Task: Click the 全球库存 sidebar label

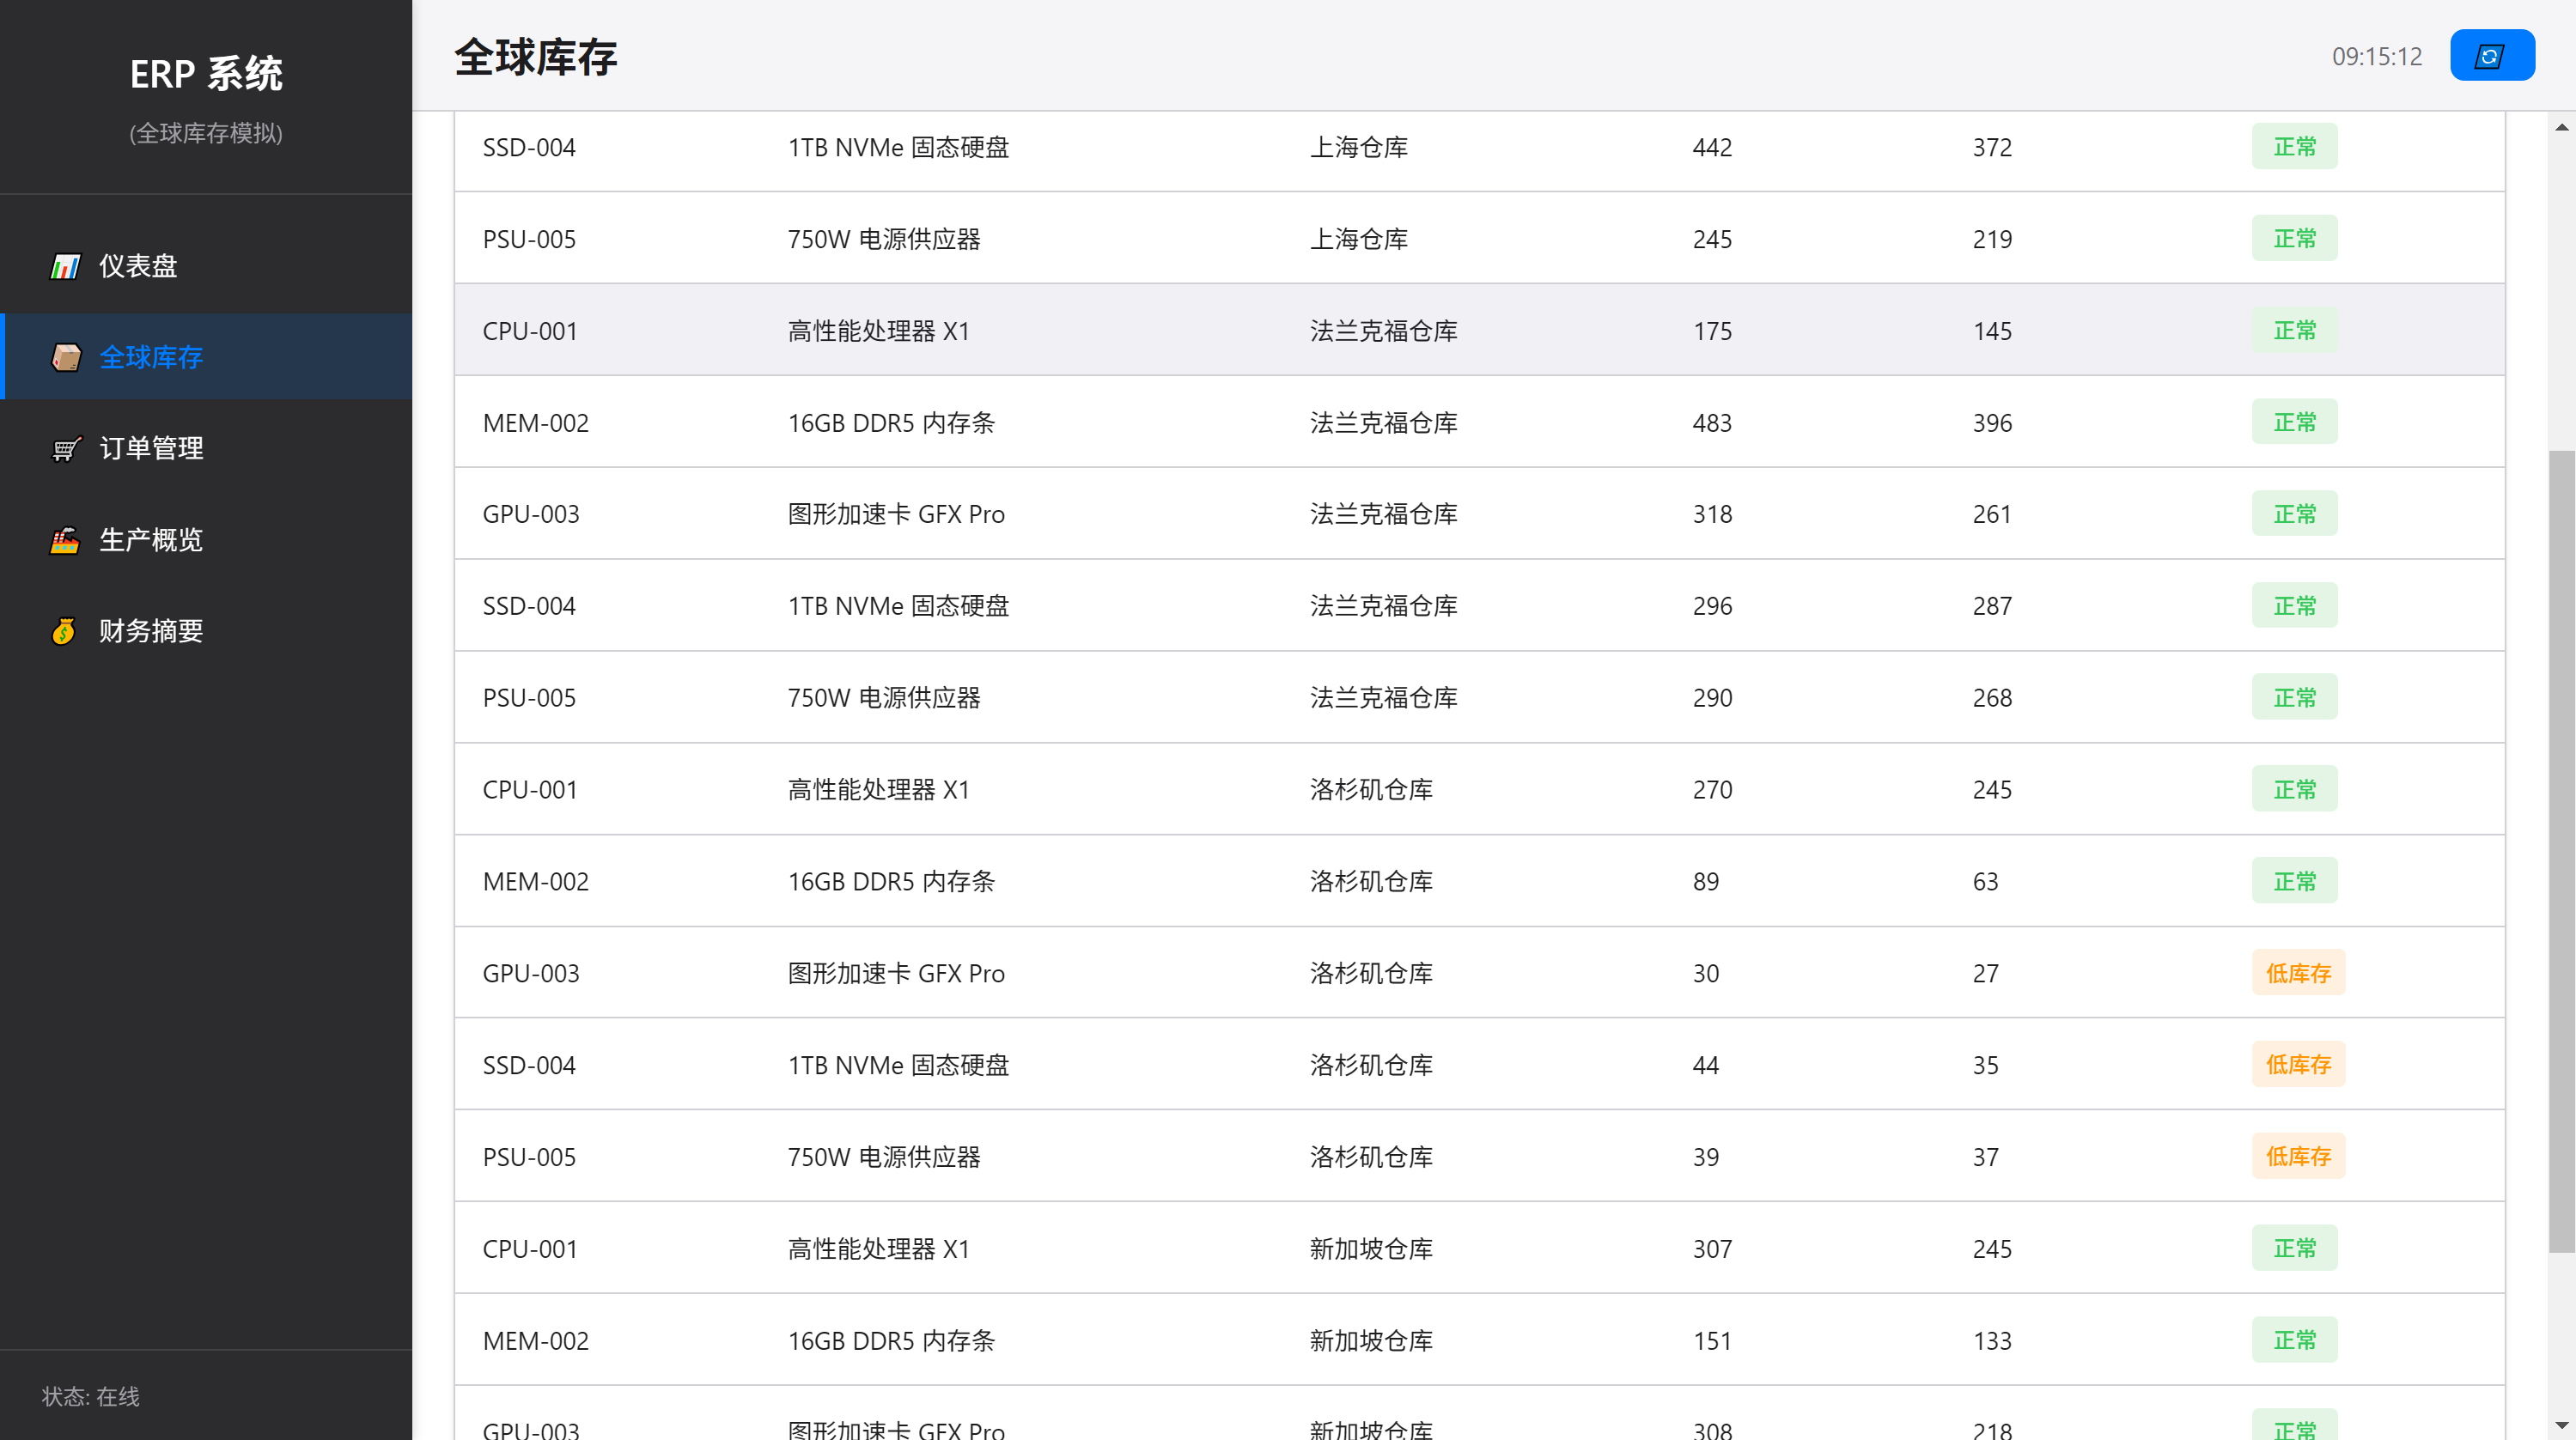Action: 151,357
